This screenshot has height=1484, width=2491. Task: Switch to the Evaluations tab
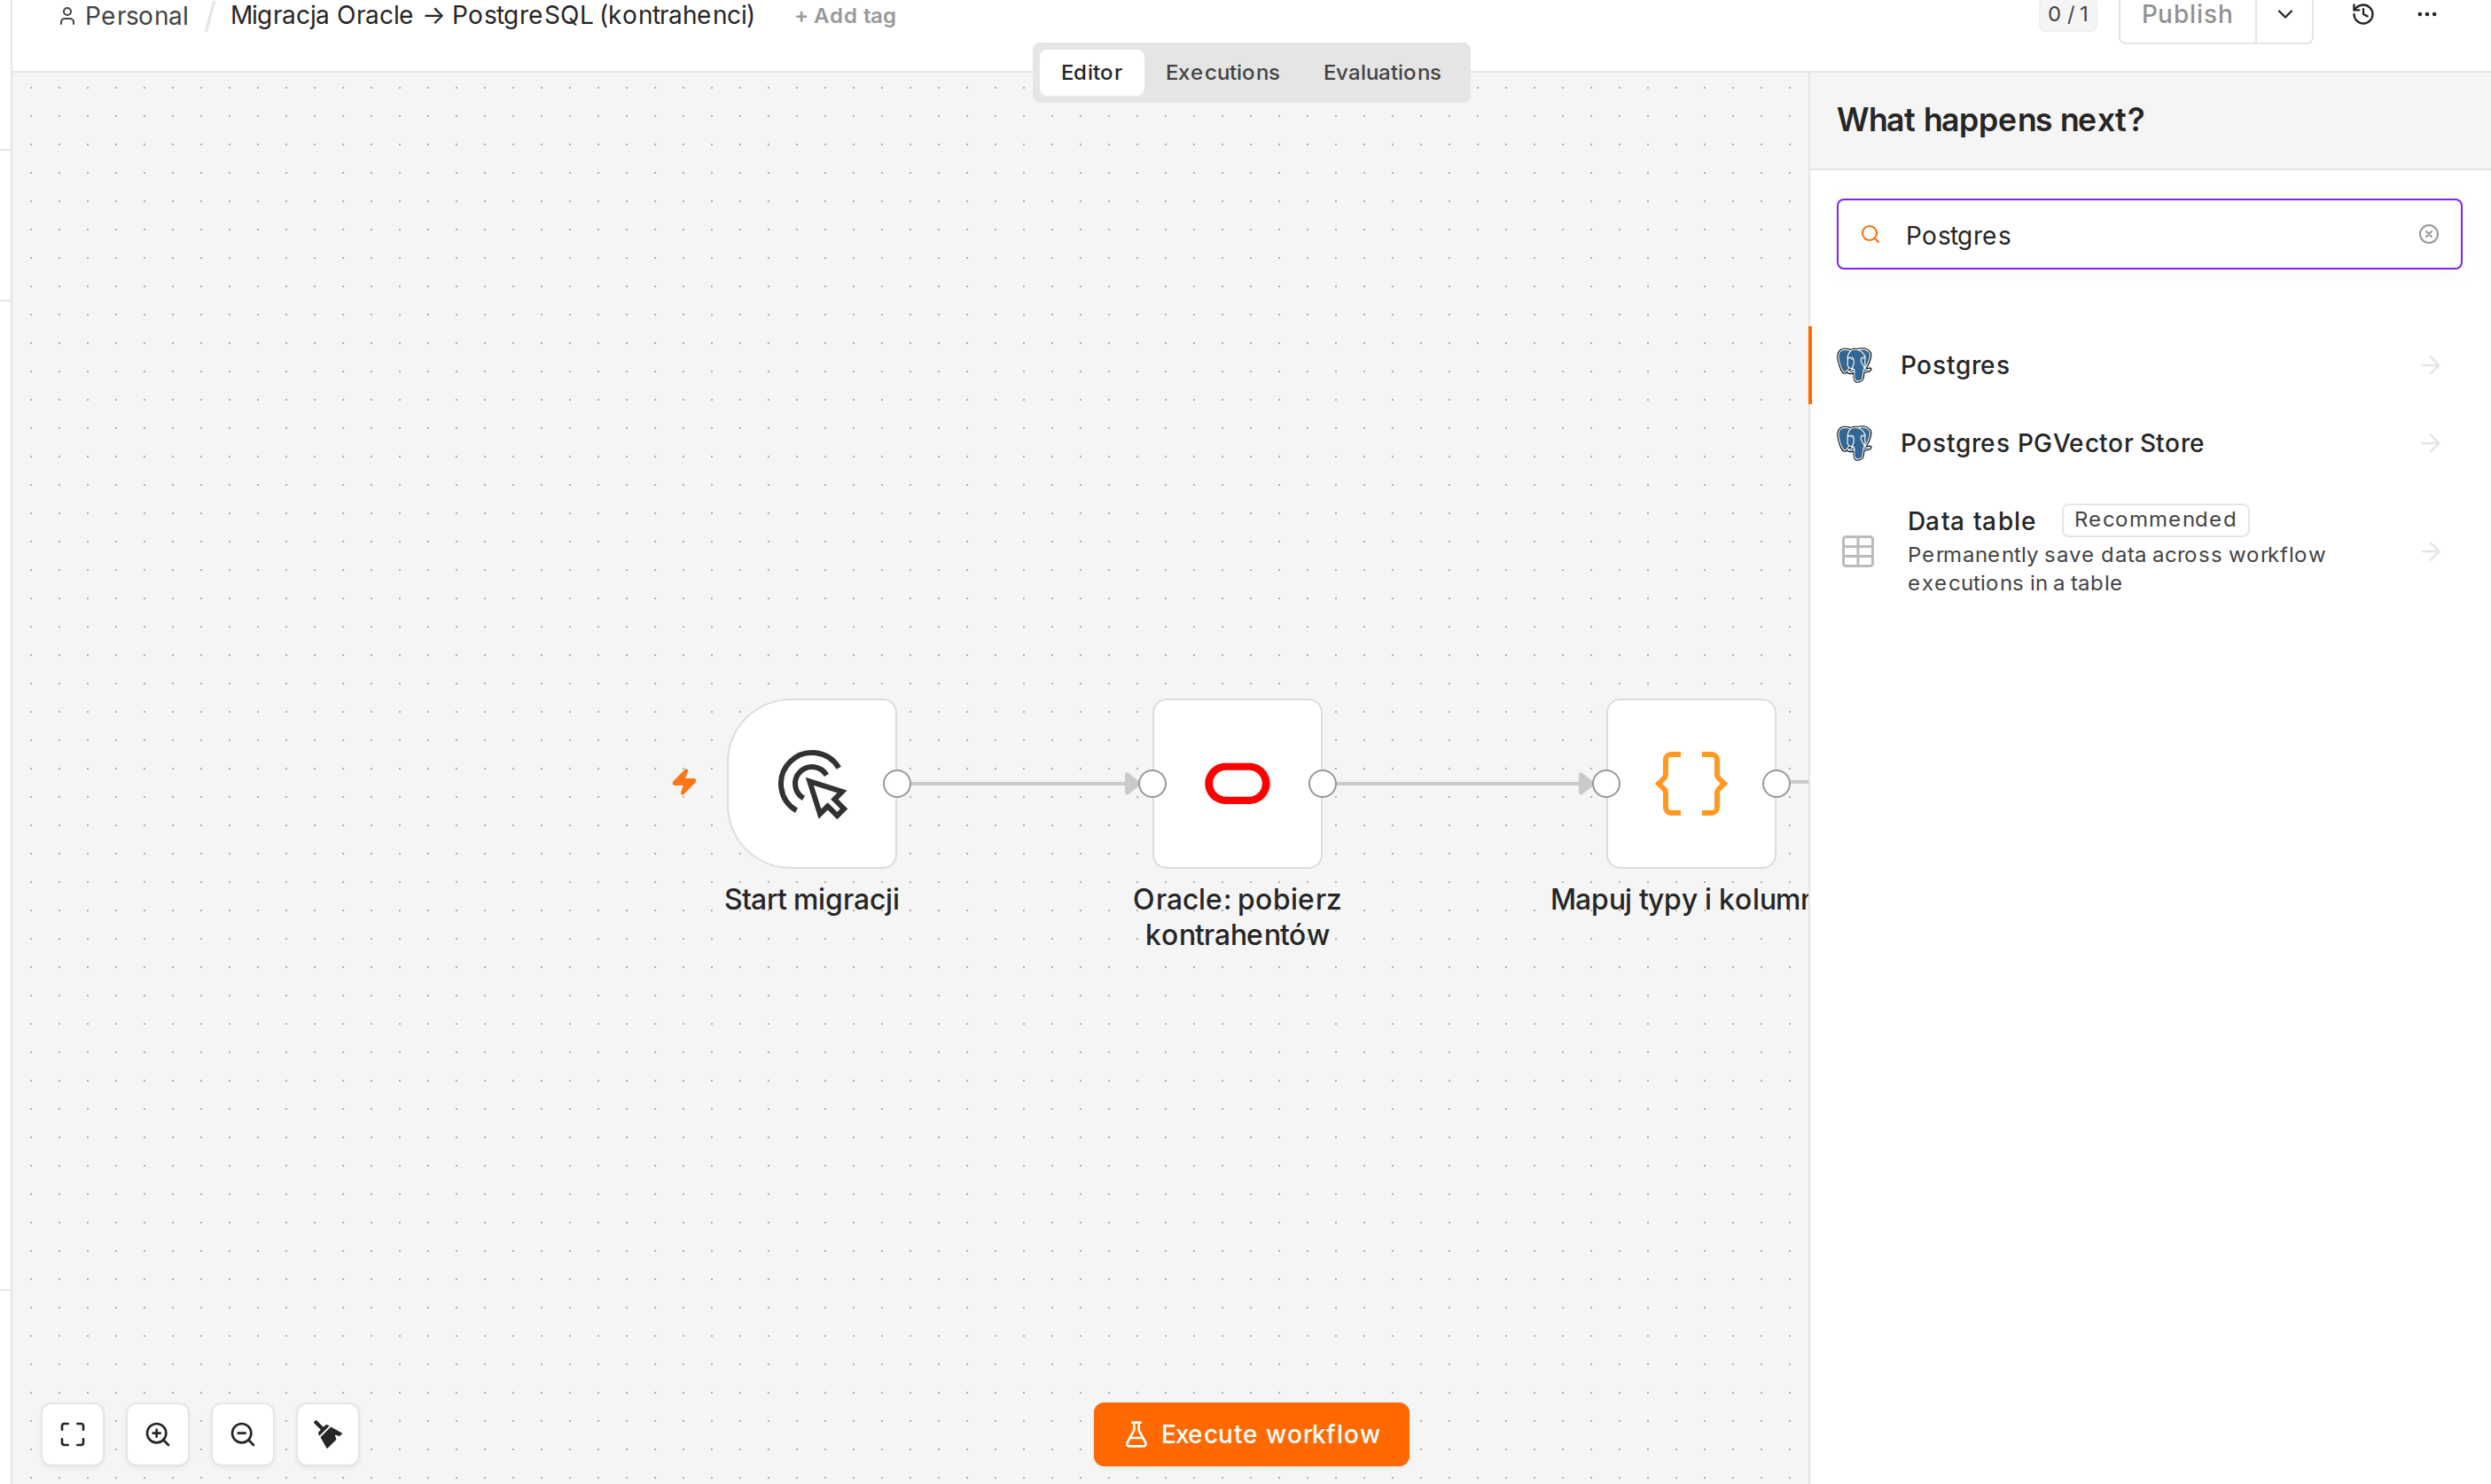pyautogui.click(x=1382, y=72)
